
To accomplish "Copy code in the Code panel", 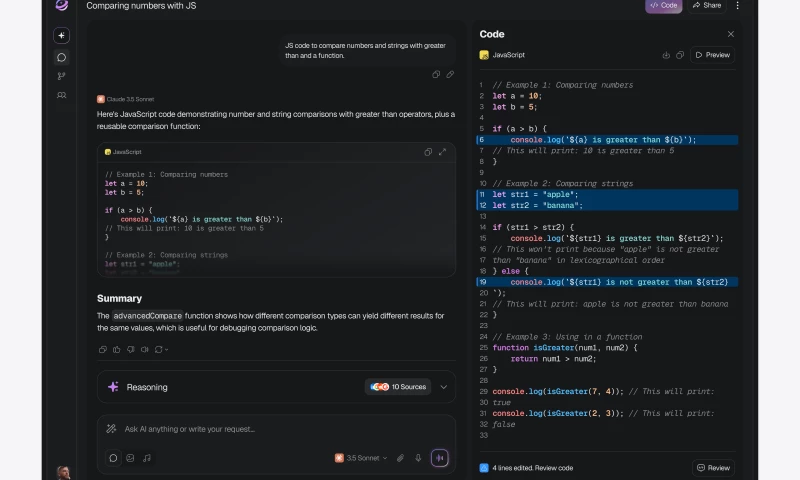I will point(680,55).
